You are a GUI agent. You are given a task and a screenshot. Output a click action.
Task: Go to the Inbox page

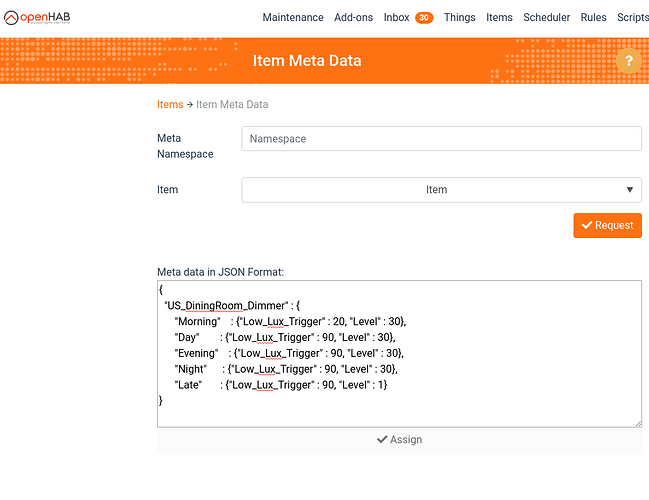[397, 17]
